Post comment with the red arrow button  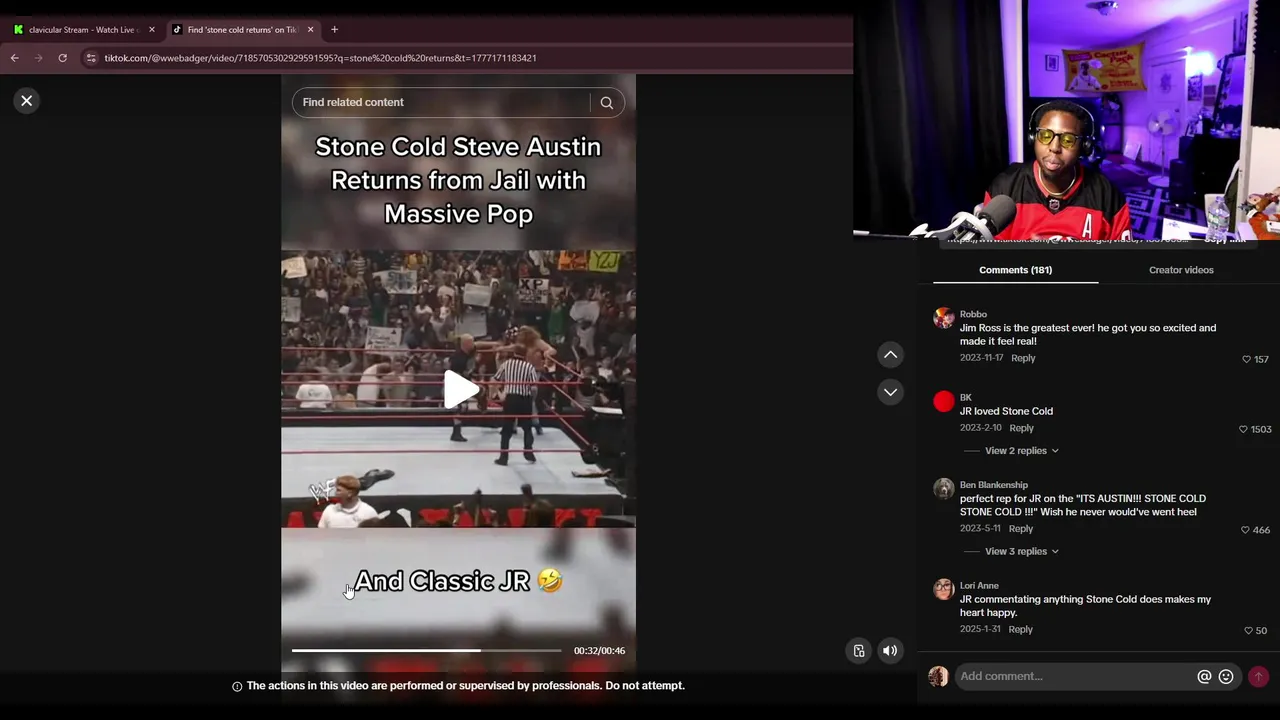1258,677
